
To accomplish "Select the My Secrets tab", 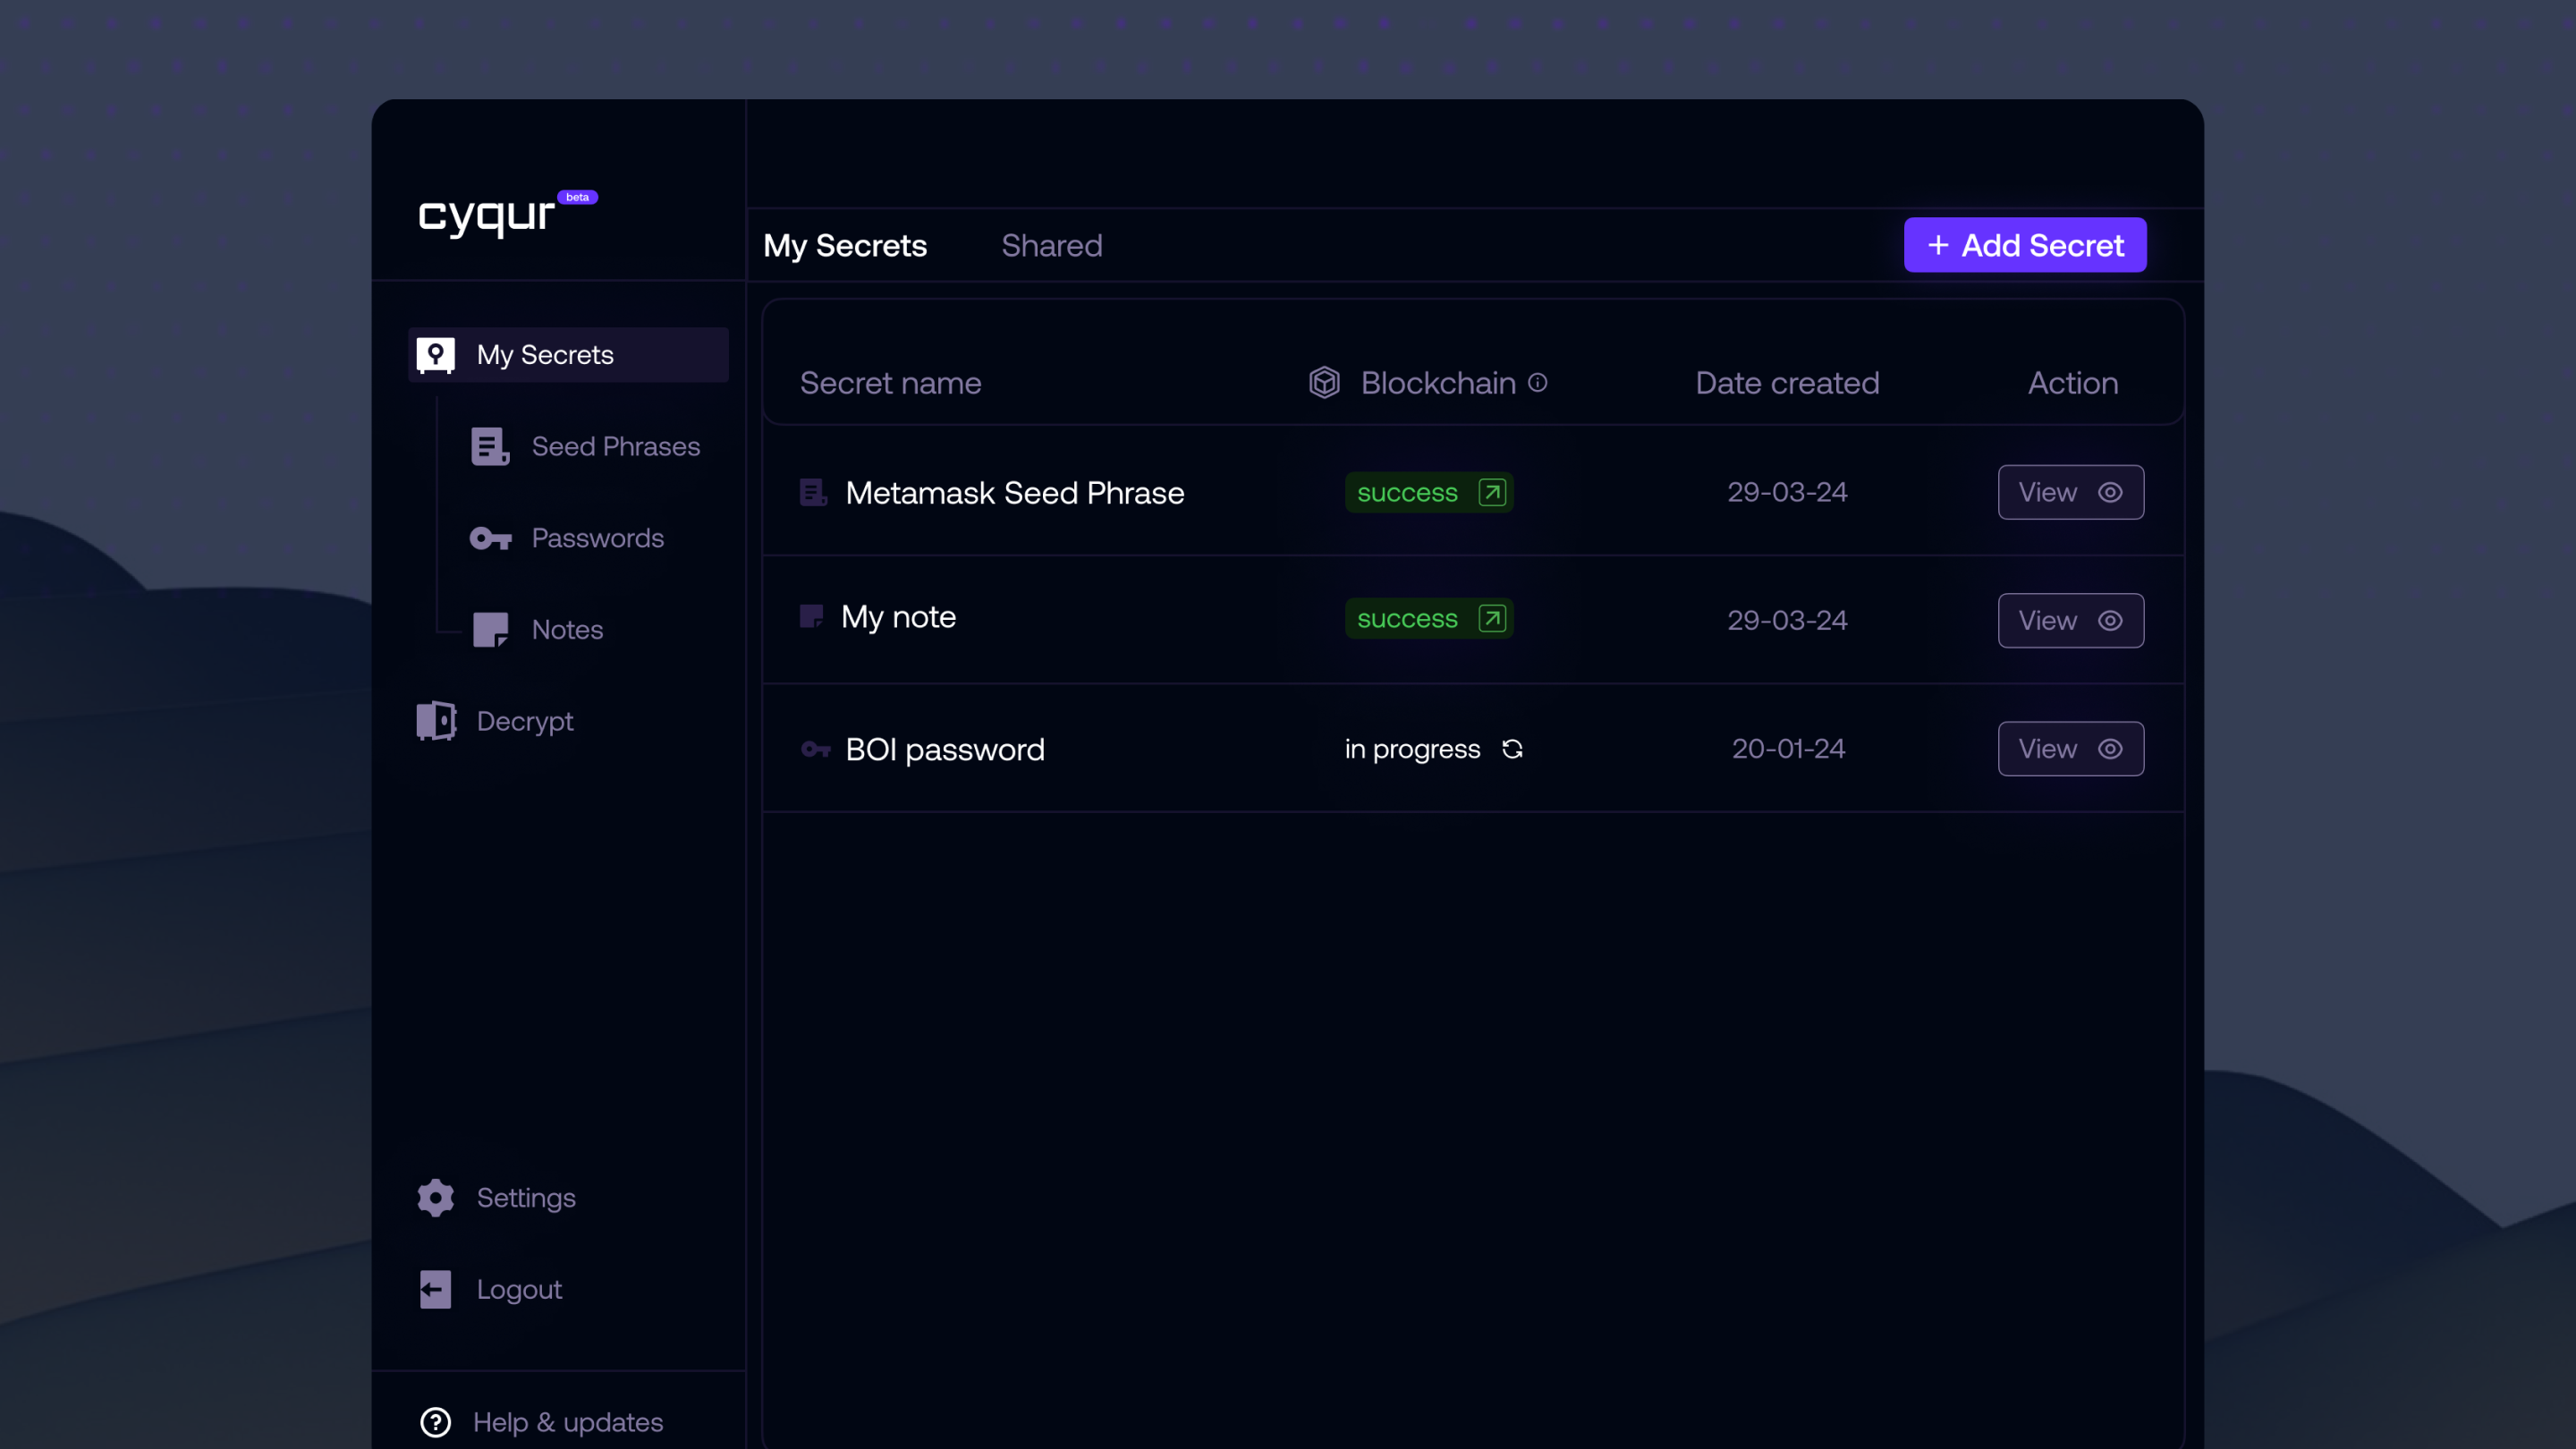I will [x=844, y=245].
